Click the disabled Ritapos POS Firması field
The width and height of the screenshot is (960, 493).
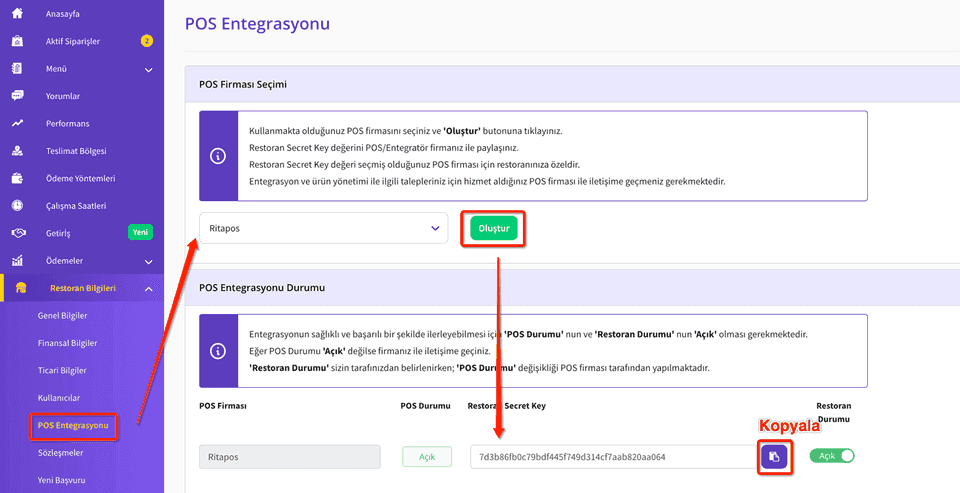(x=290, y=457)
